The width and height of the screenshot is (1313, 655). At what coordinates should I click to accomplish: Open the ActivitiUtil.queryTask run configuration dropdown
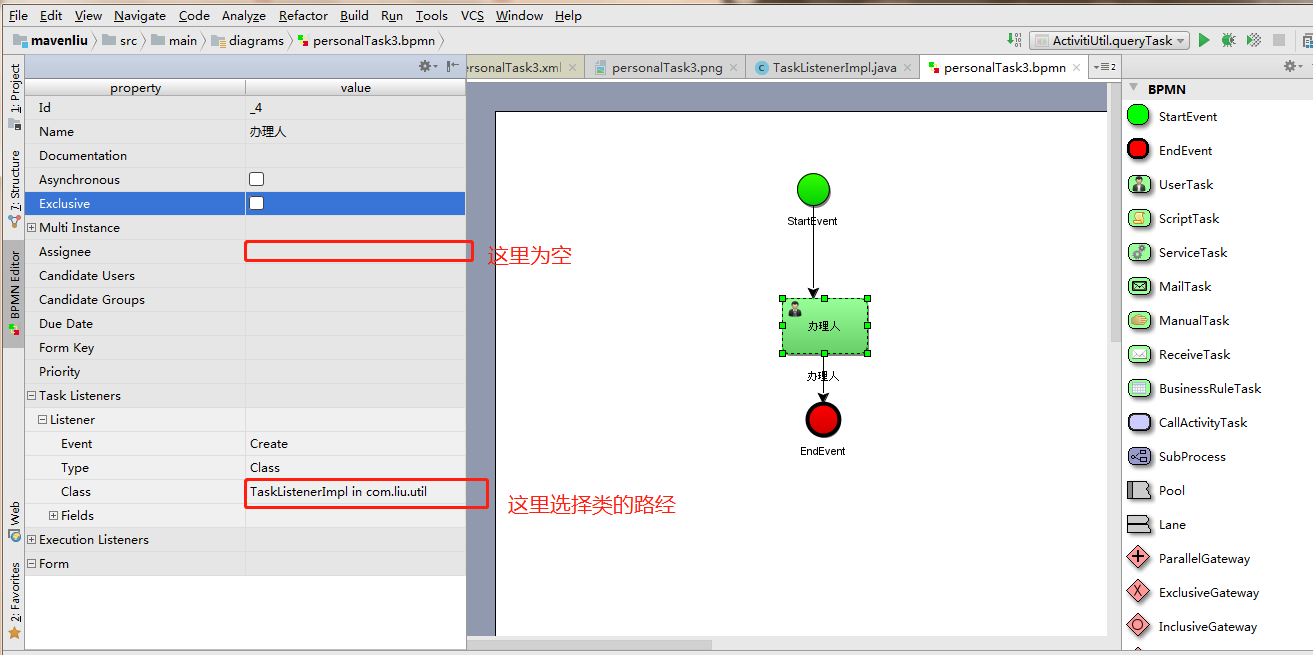point(1109,41)
